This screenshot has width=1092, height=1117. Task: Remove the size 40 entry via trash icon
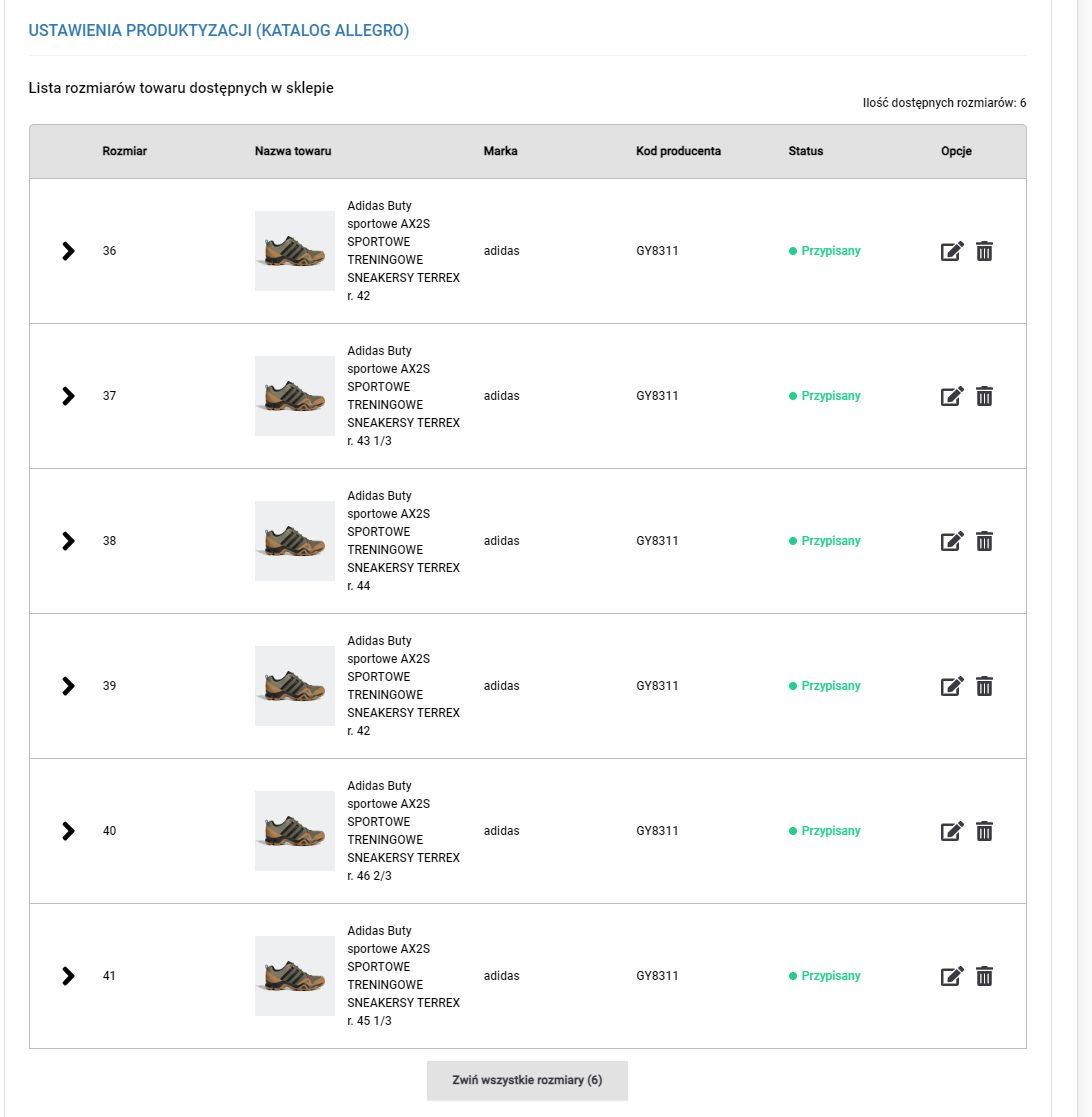coord(984,831)
